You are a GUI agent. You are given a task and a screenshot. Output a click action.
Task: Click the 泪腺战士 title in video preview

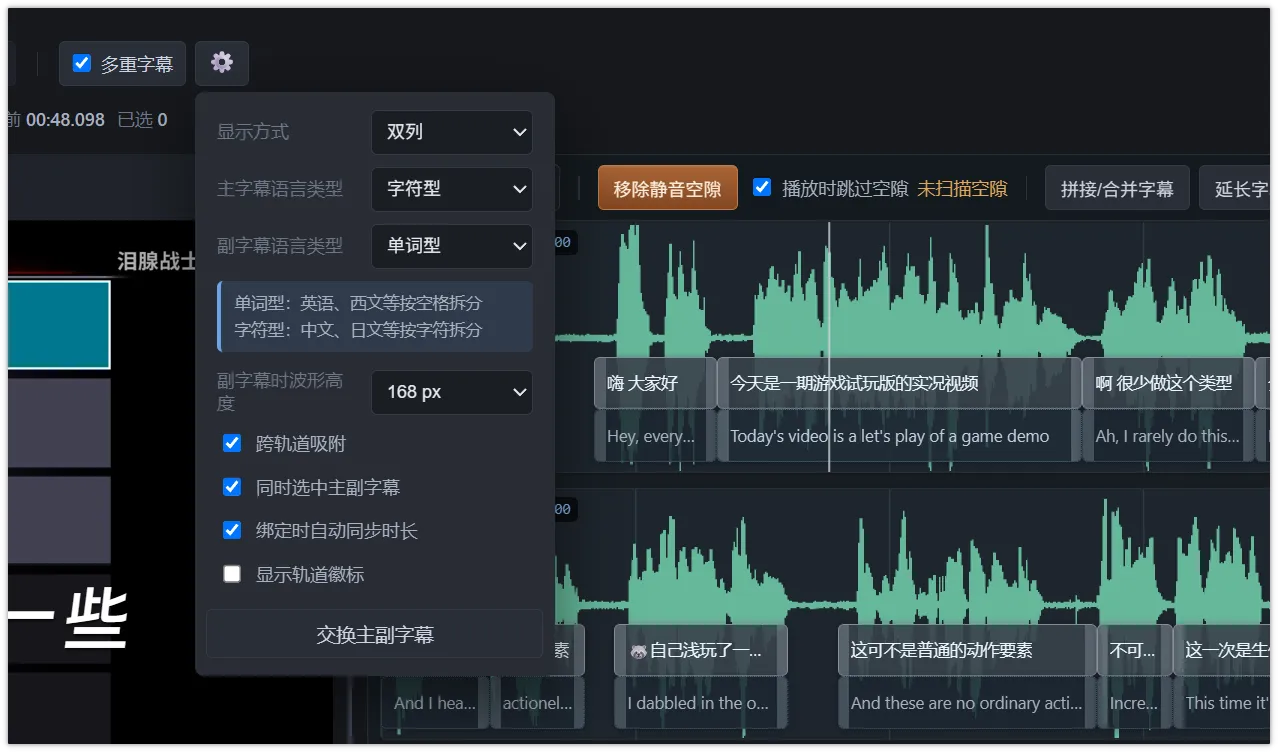point(156,262)
